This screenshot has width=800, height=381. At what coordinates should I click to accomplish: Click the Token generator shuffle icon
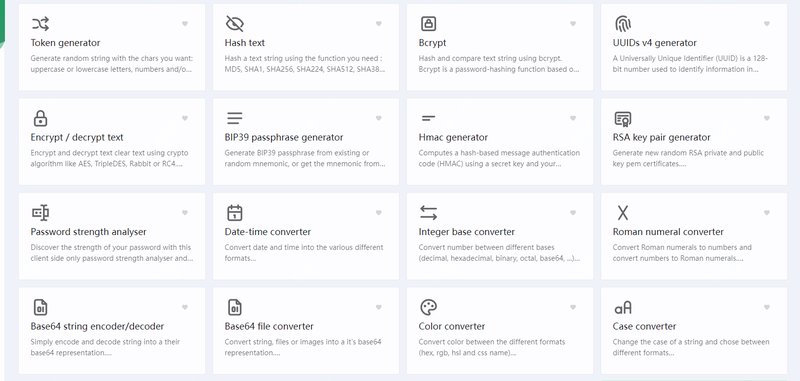[40, 23]
